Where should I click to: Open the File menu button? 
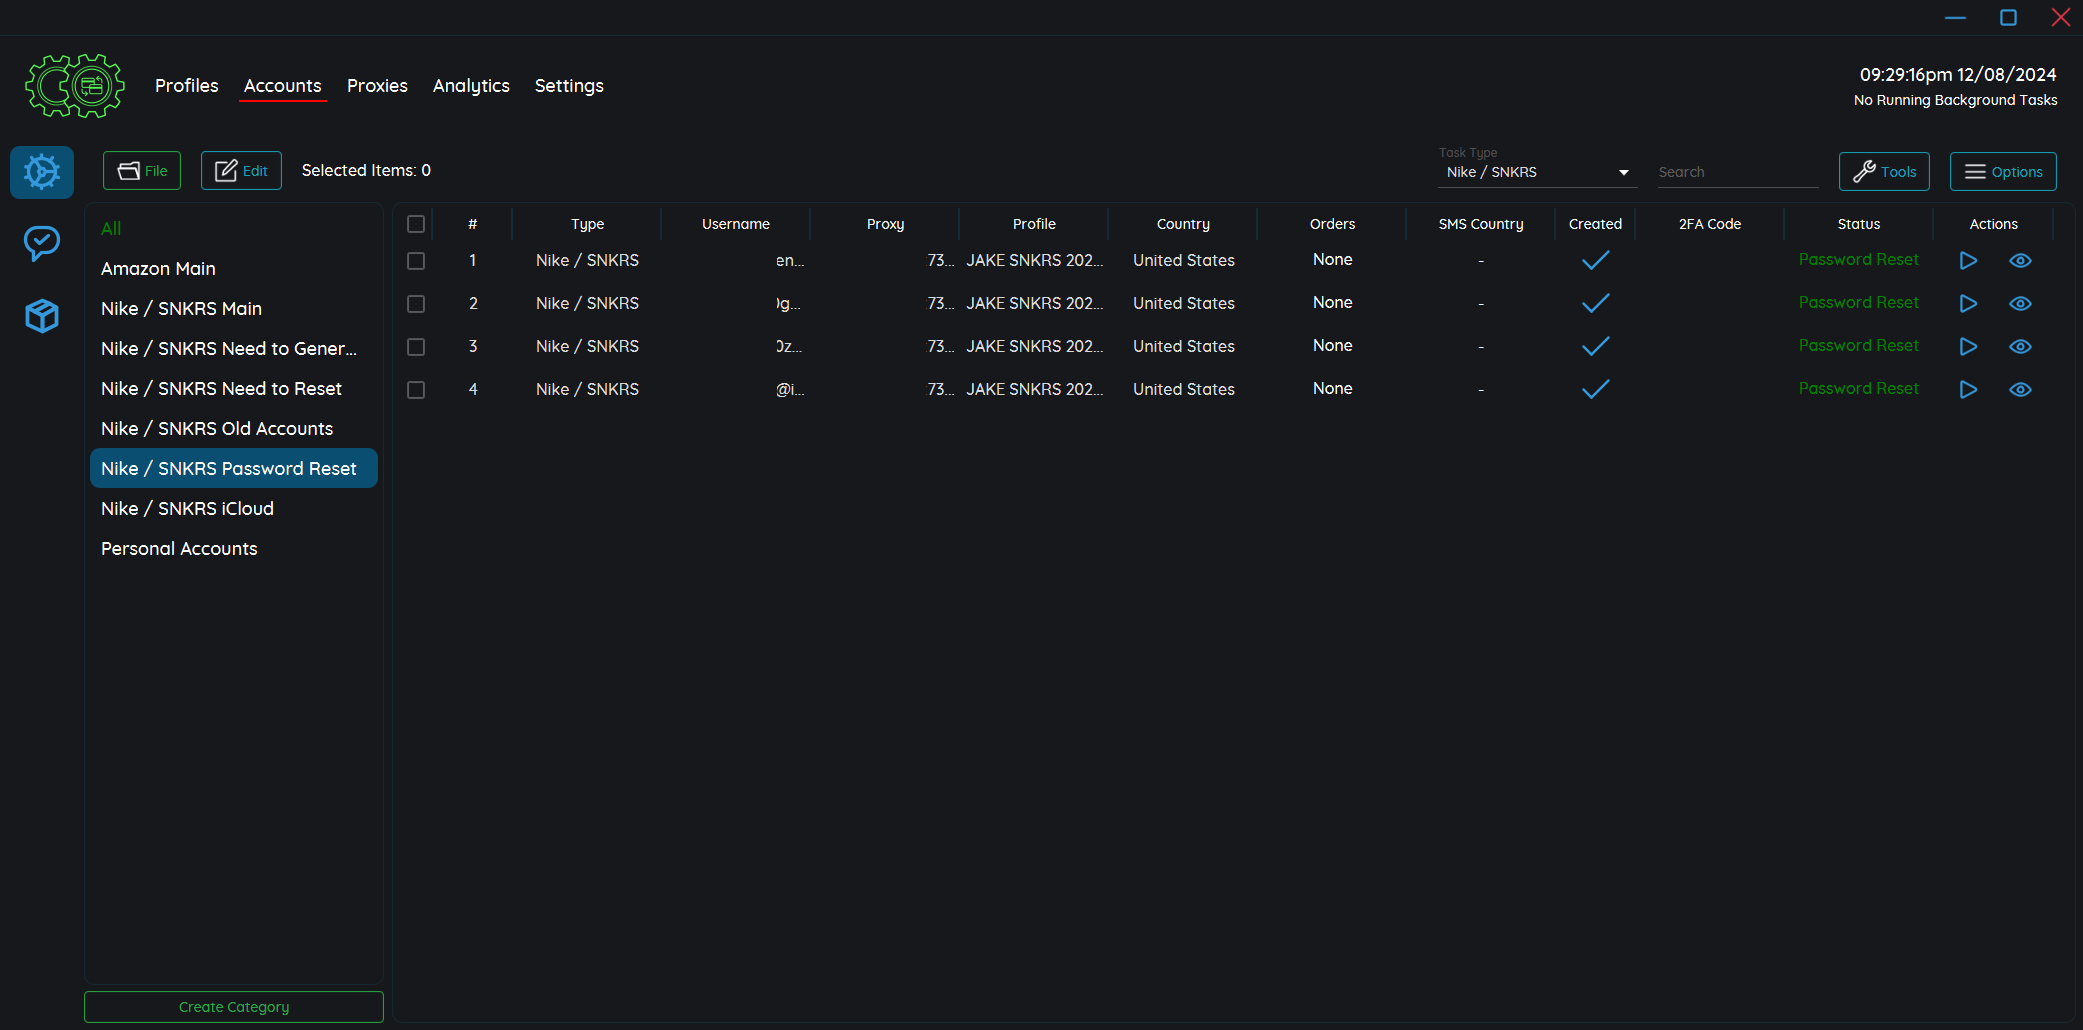(142, 171)
